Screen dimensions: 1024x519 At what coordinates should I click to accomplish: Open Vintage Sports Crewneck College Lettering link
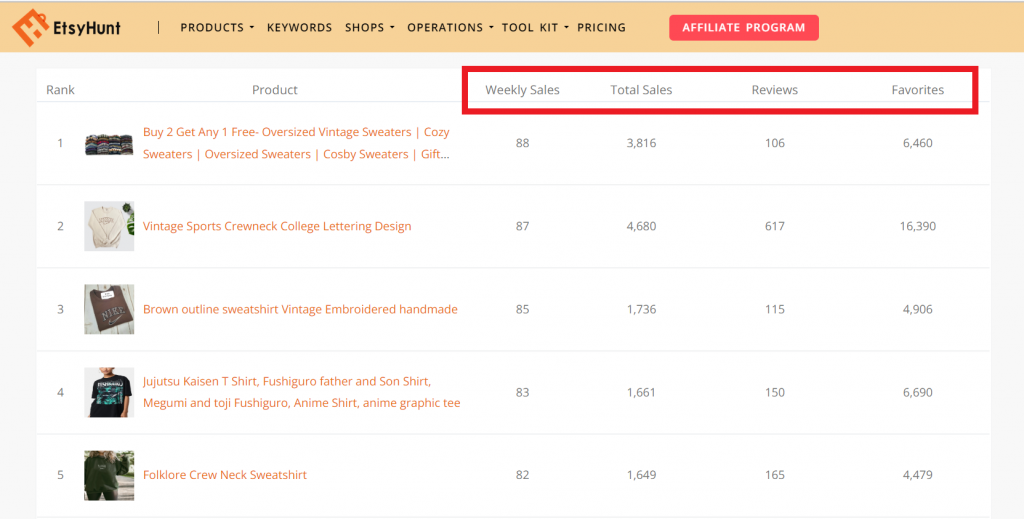[x=277, y=226]
